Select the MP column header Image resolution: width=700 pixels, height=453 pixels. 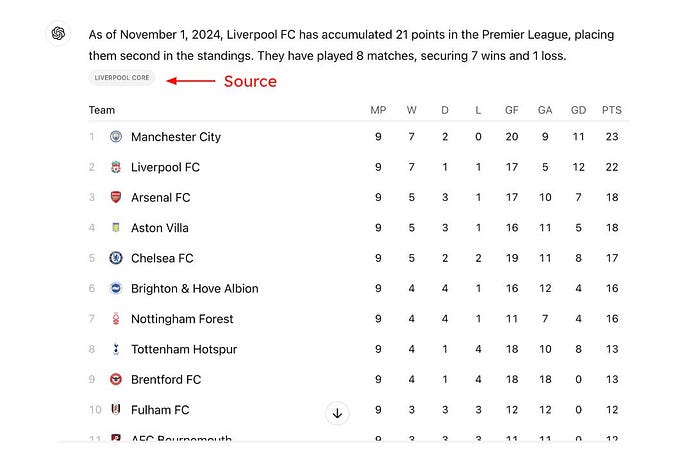click(x=378, y=110)
